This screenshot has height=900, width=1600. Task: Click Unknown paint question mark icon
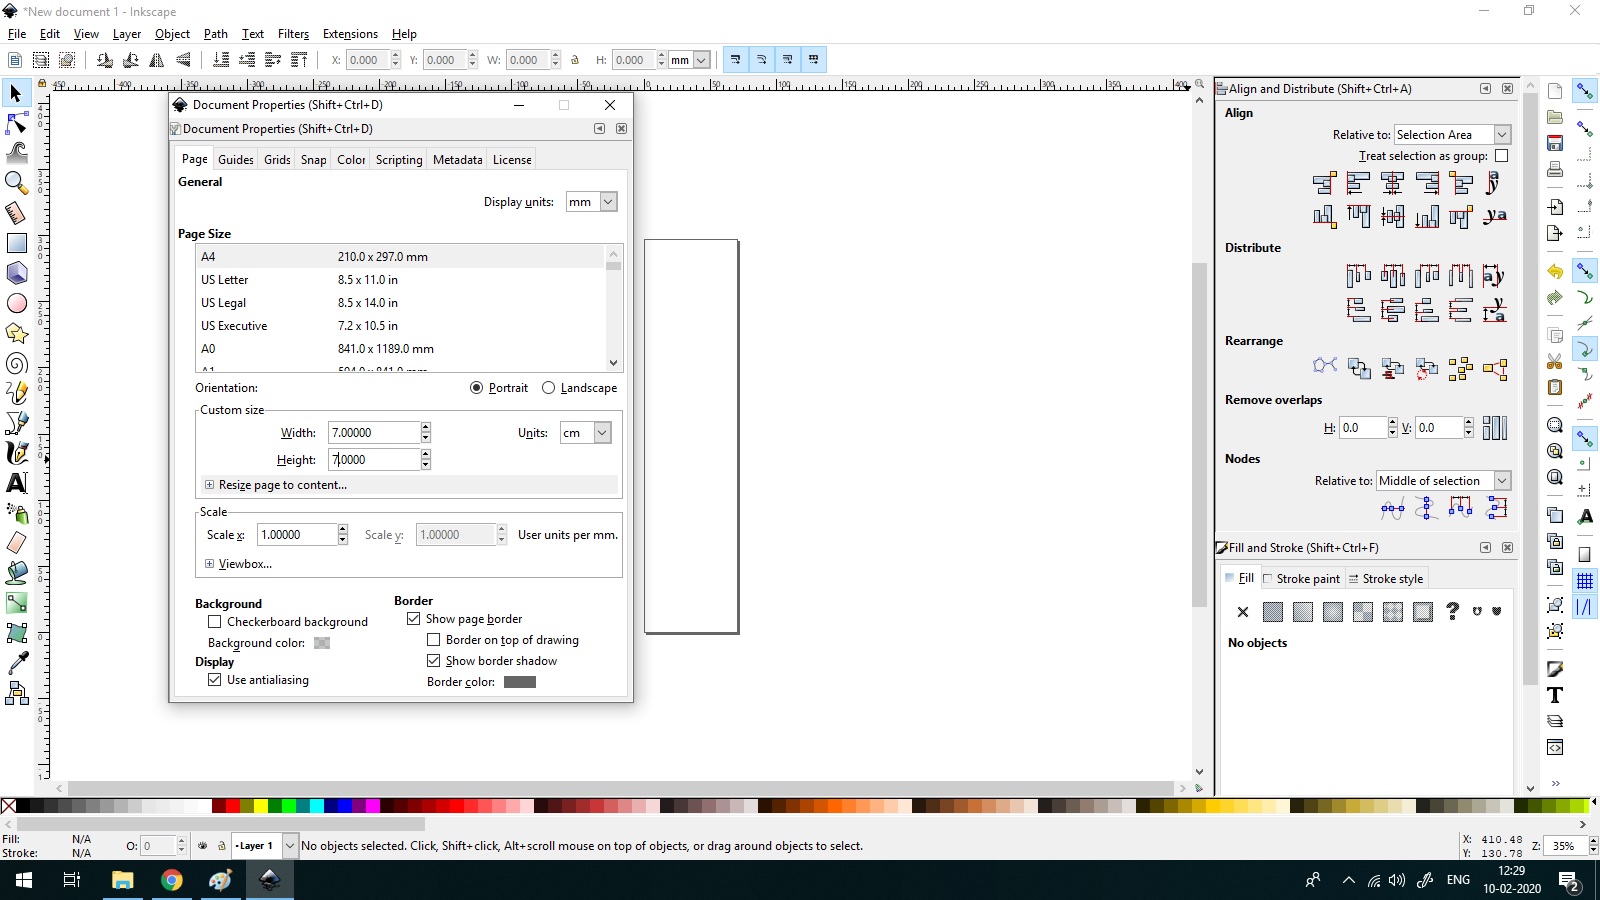(x=1452, y=611)
